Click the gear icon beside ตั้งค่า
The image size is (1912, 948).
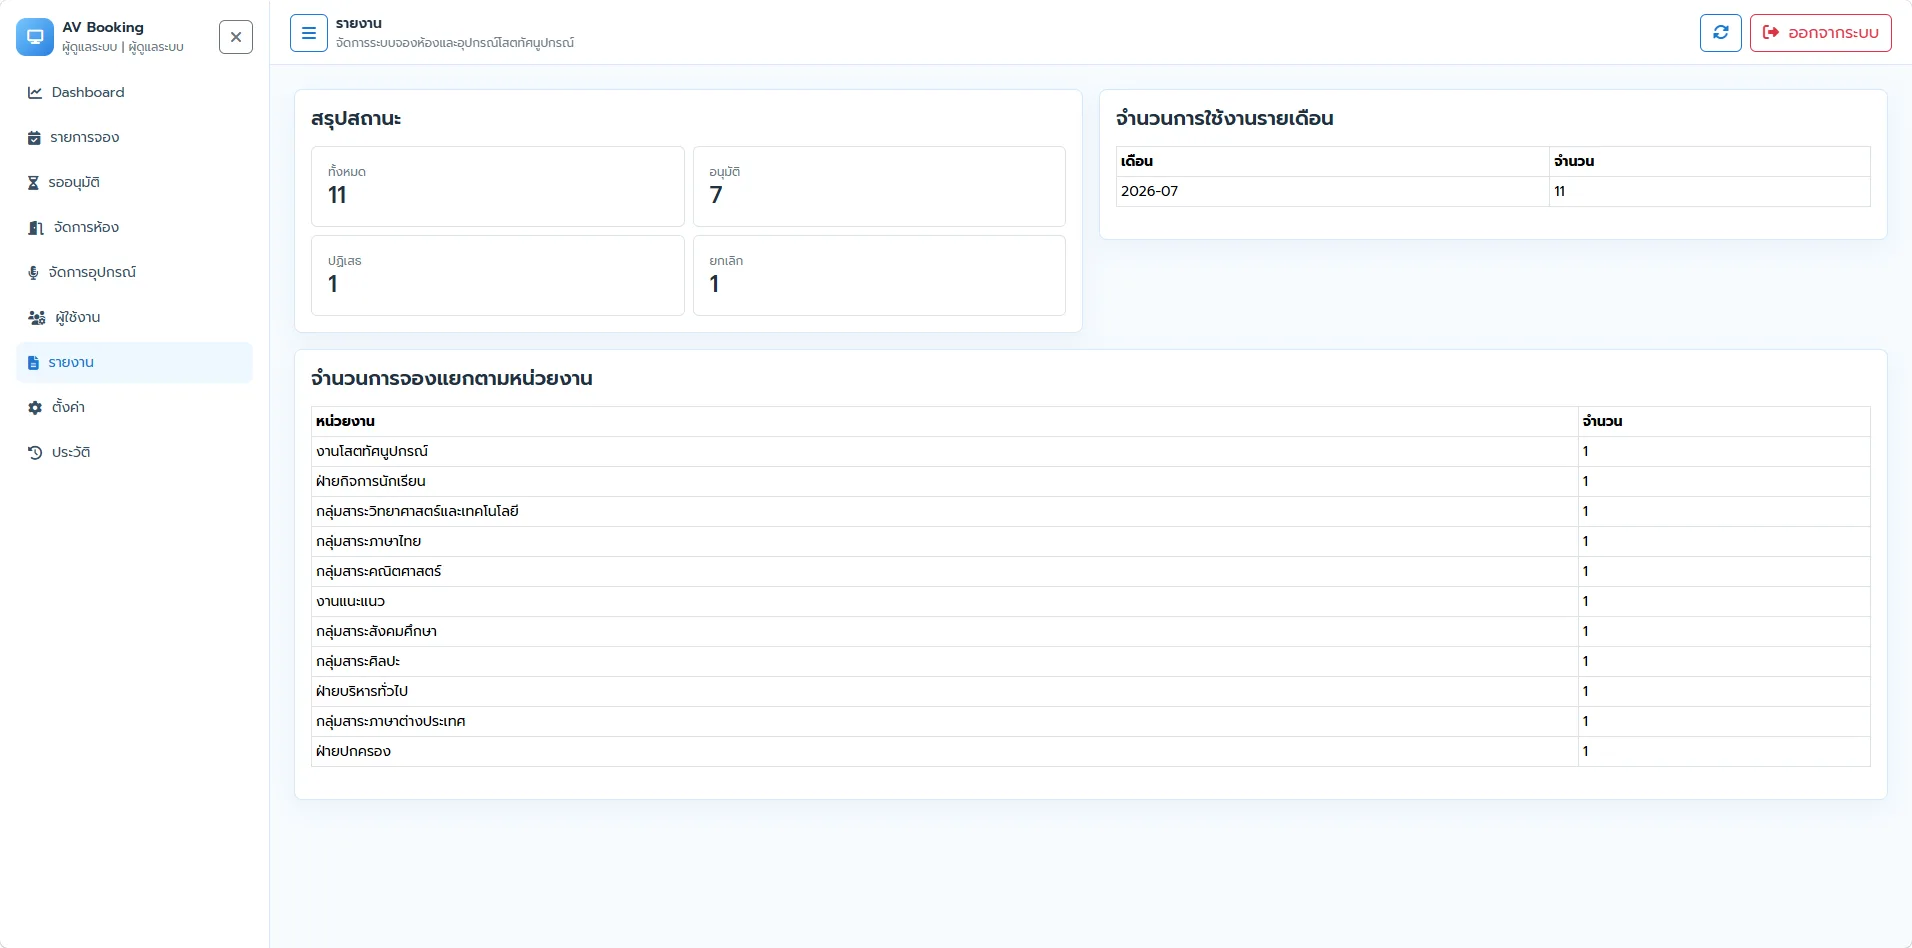coord(35,408)
